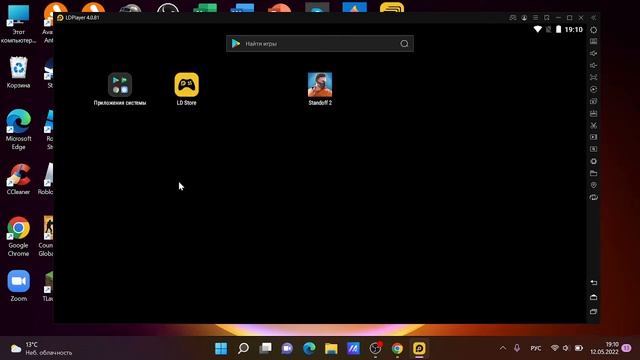
Task: Select the Корзина recycle bin icon
Action: click(18, 72)
